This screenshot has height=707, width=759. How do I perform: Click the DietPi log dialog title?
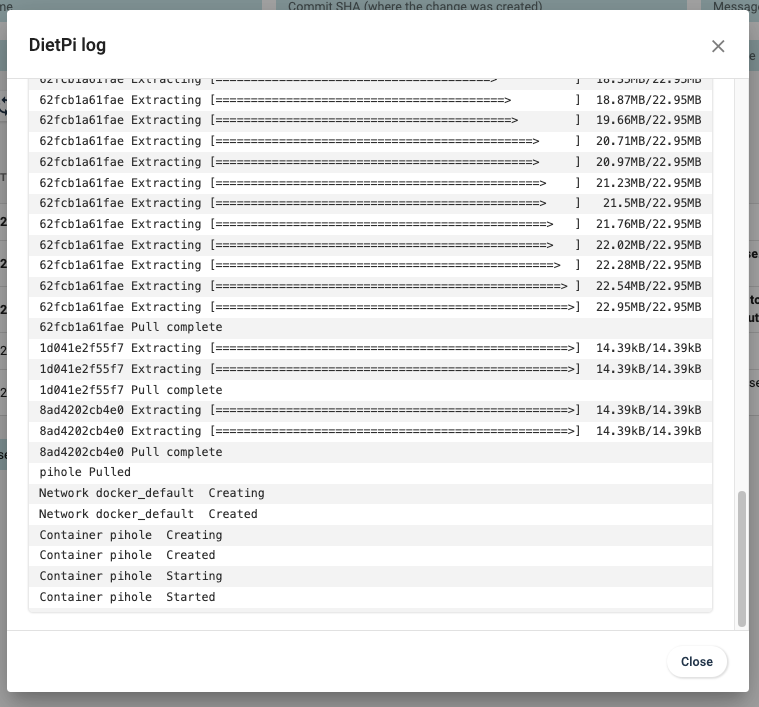click(x=68, y=45)
